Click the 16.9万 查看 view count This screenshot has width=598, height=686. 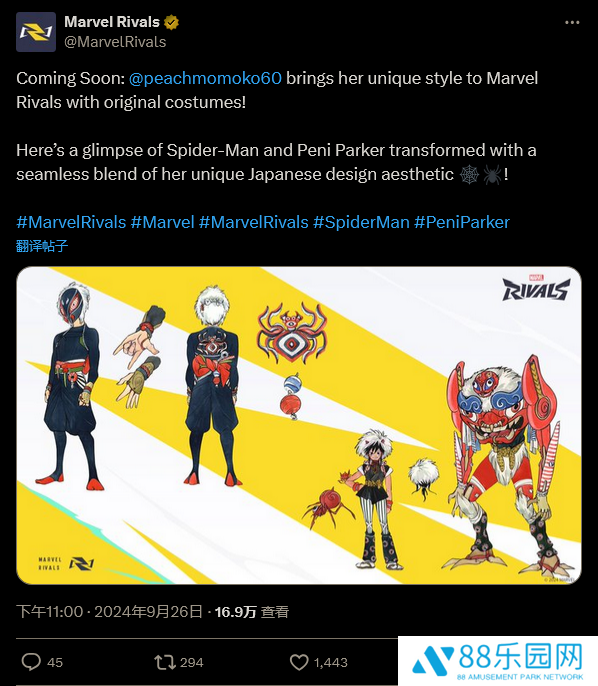pyautogui.click(x=252, y=612)
